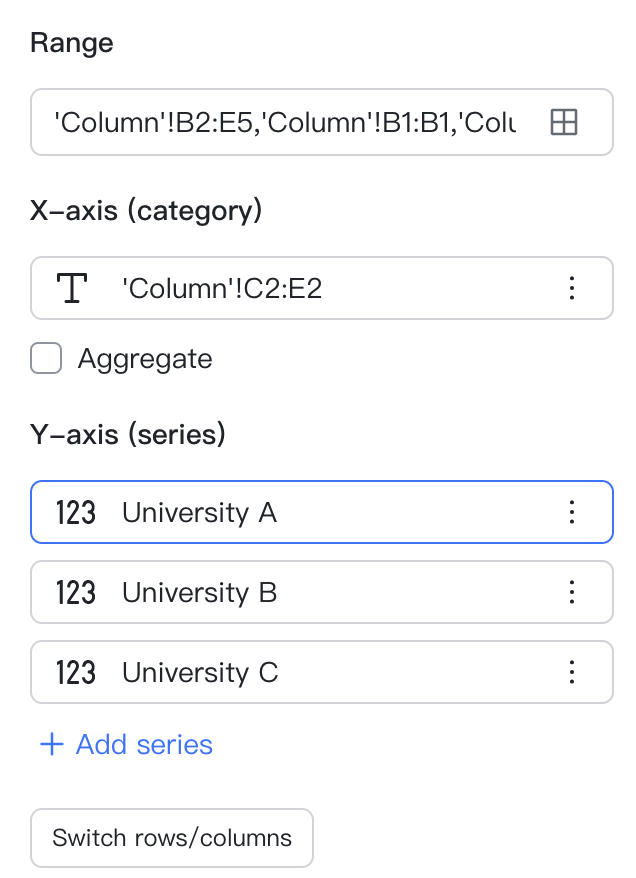Enable the Aggregate checkbox
636x878 pixels.
47,358
